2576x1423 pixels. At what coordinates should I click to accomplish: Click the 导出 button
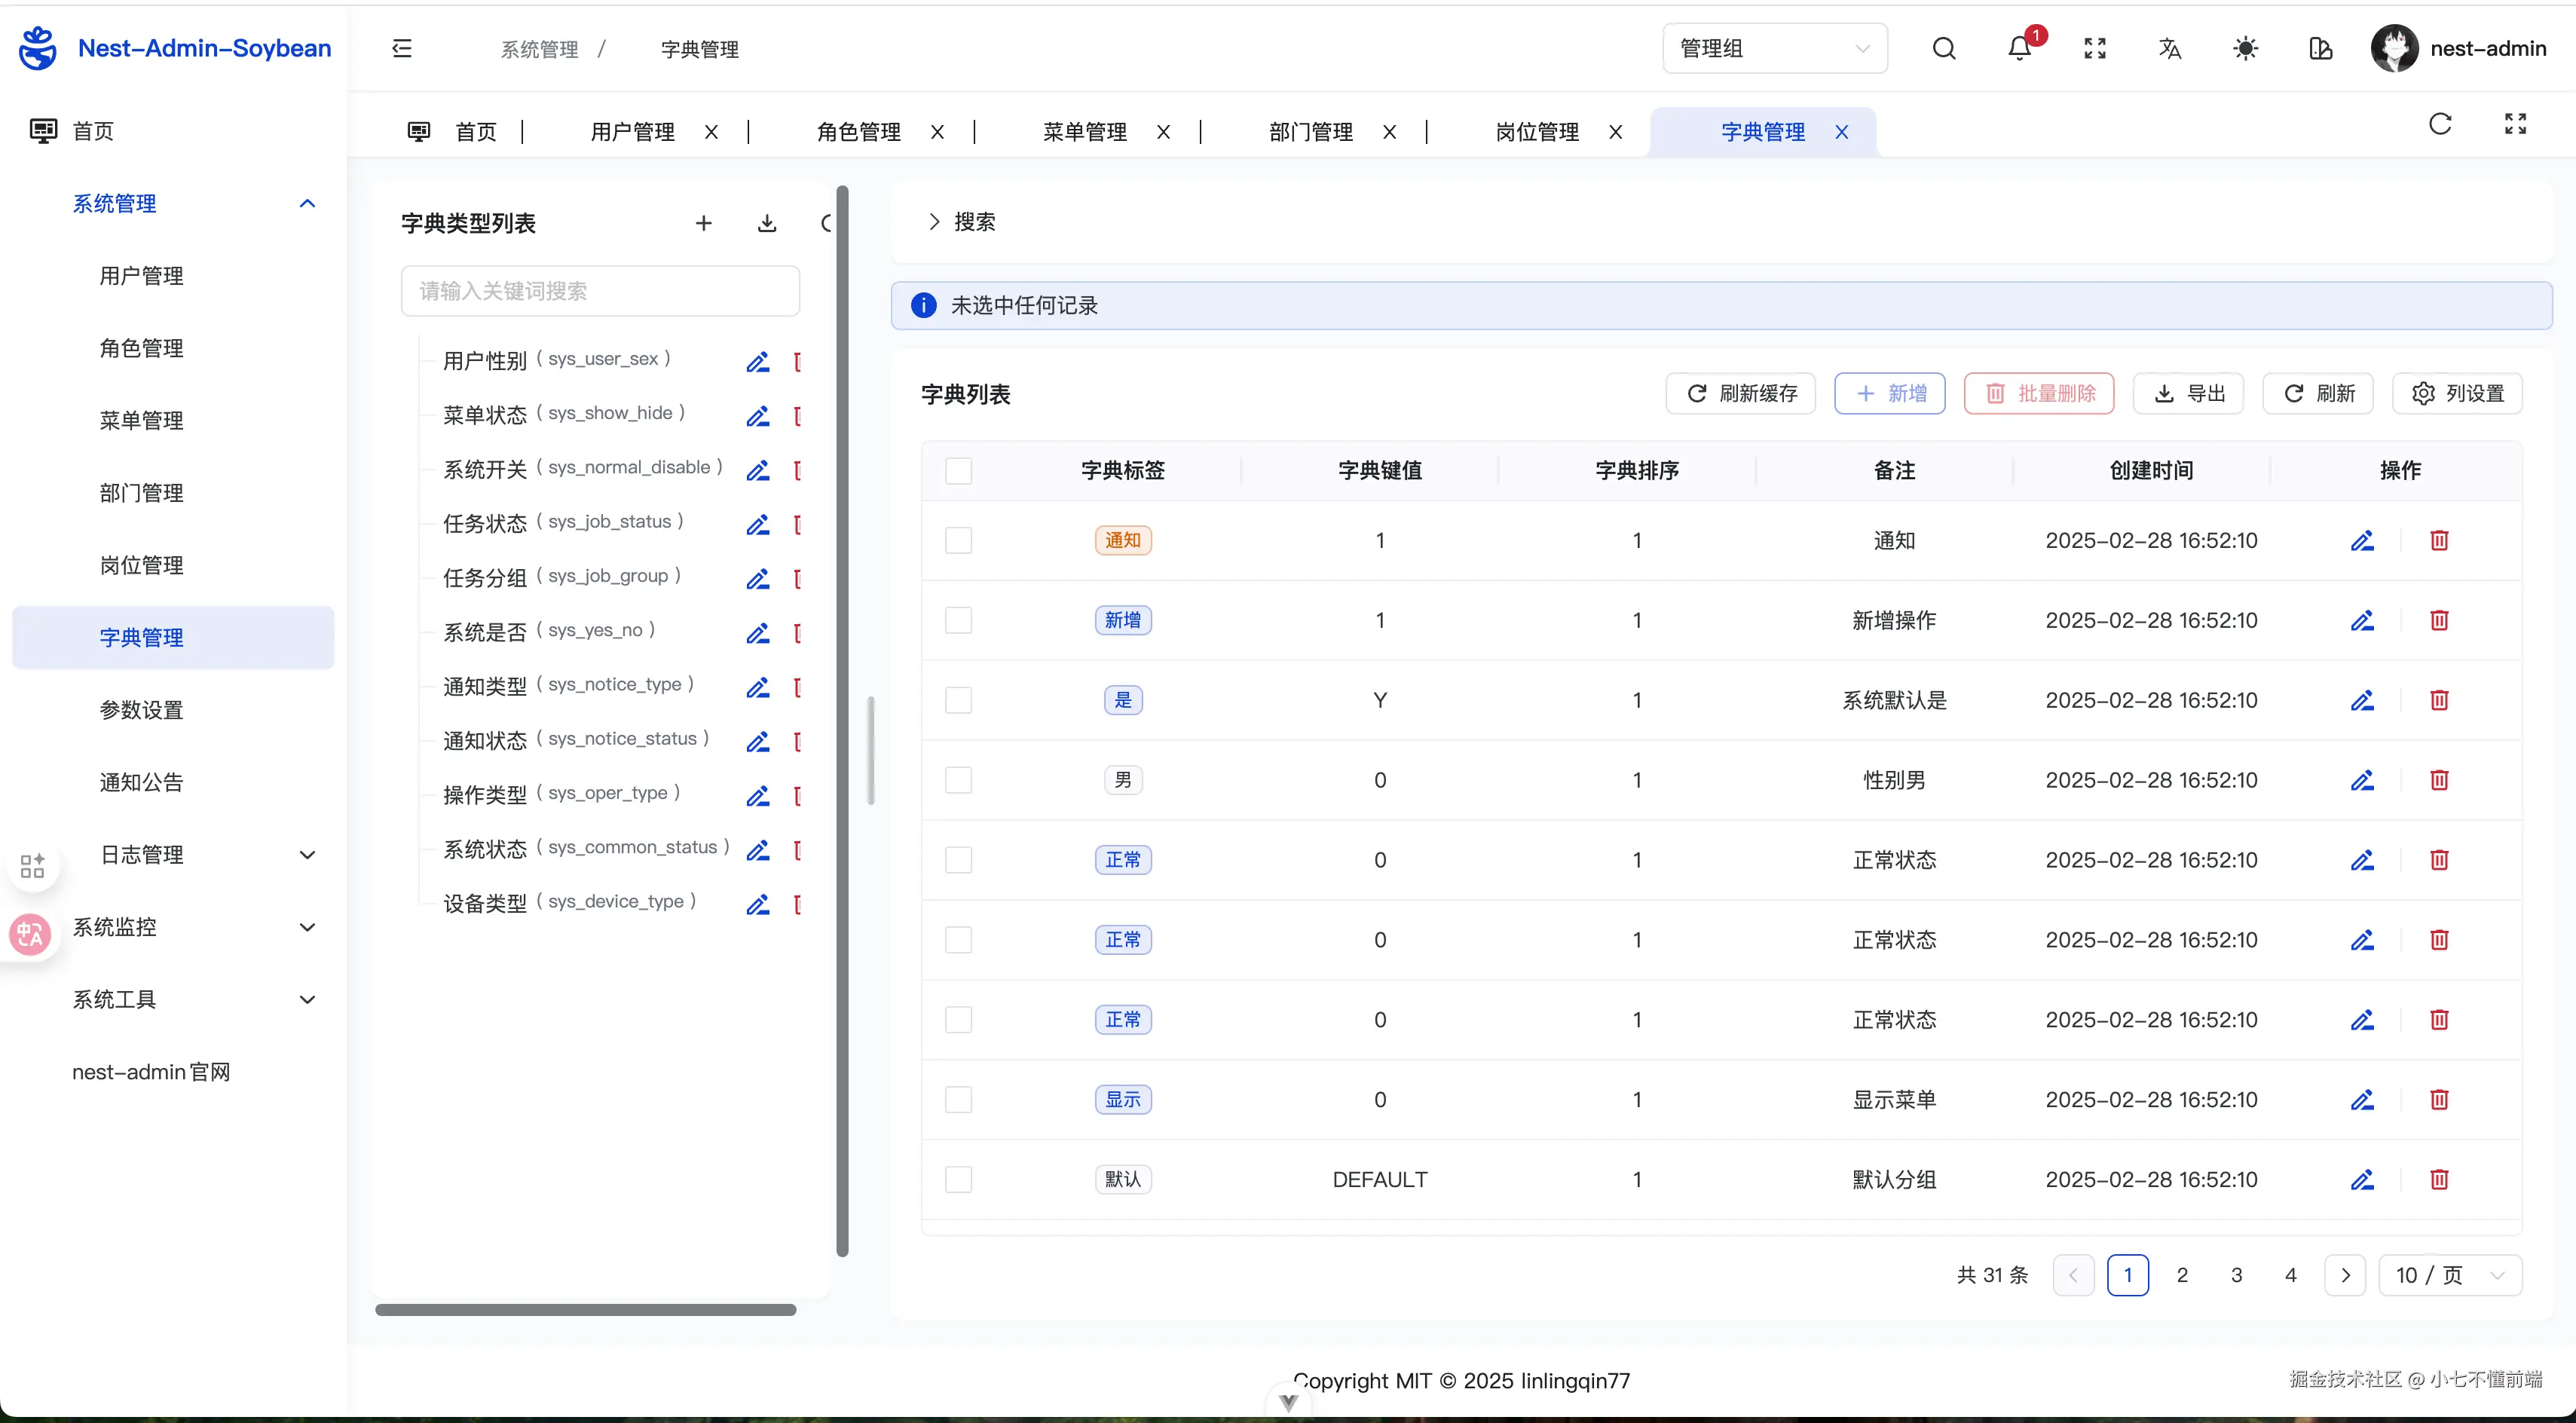pyautogui.click(x=2188, y=394)
